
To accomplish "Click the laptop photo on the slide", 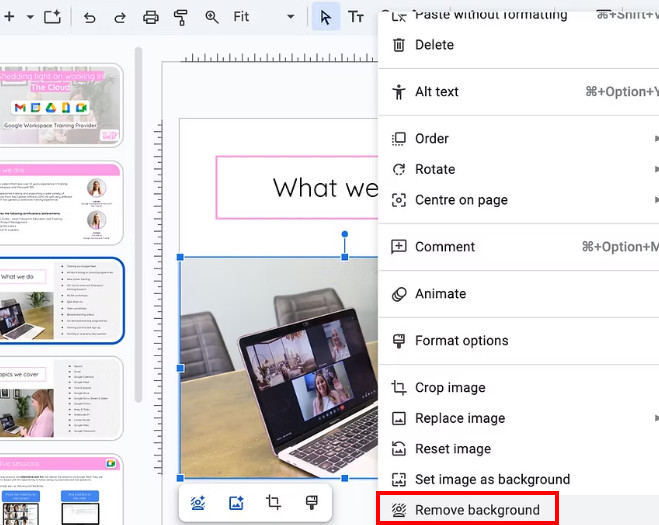I will [x=279, y=368].
